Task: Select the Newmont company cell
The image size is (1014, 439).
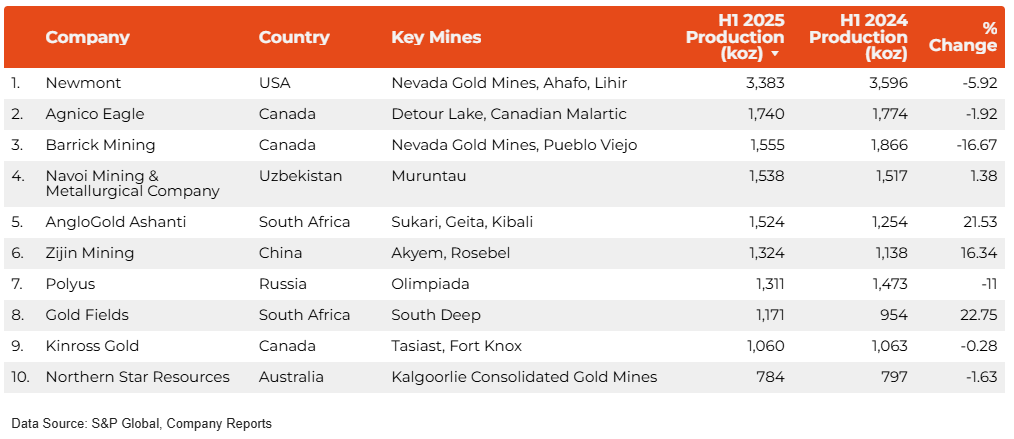Action: click(x=83, y=83)
